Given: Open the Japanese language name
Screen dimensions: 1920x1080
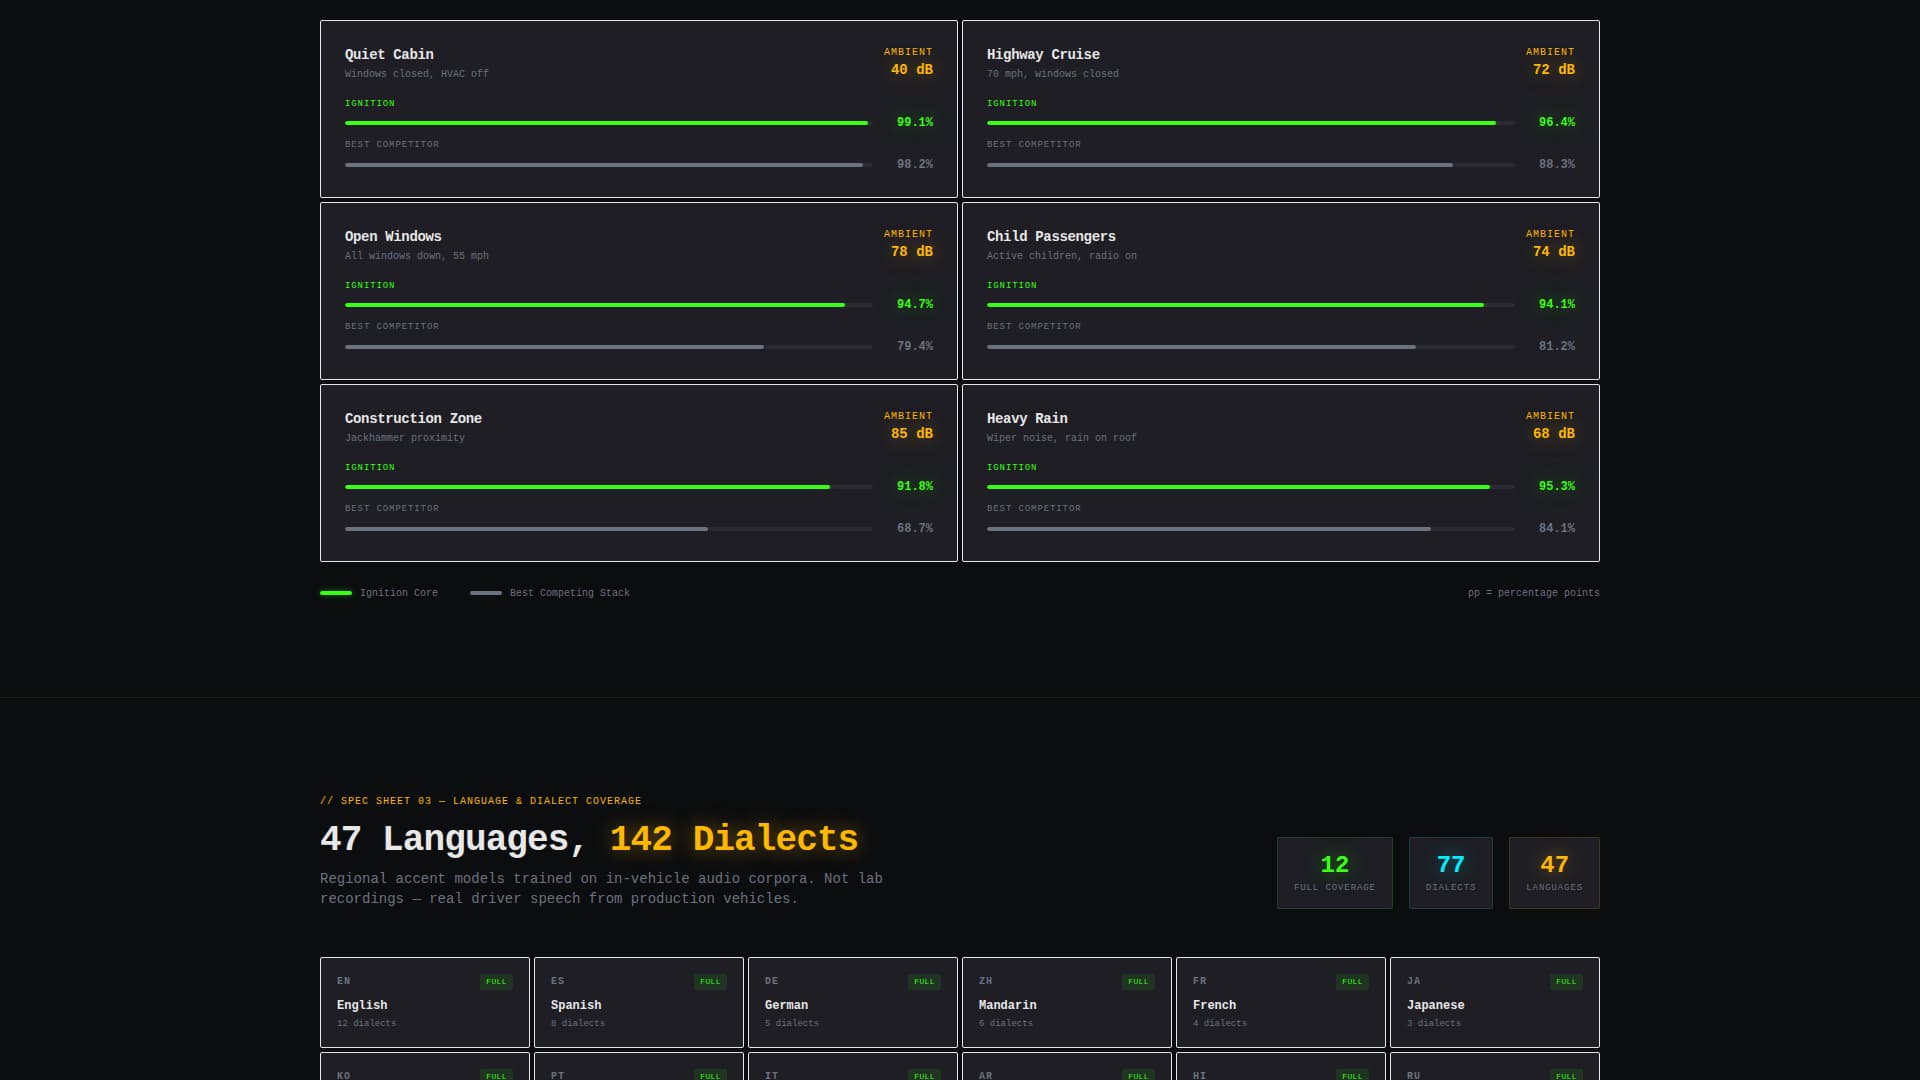Looking at the screenshot, I should click(x=1436, y=1005).
